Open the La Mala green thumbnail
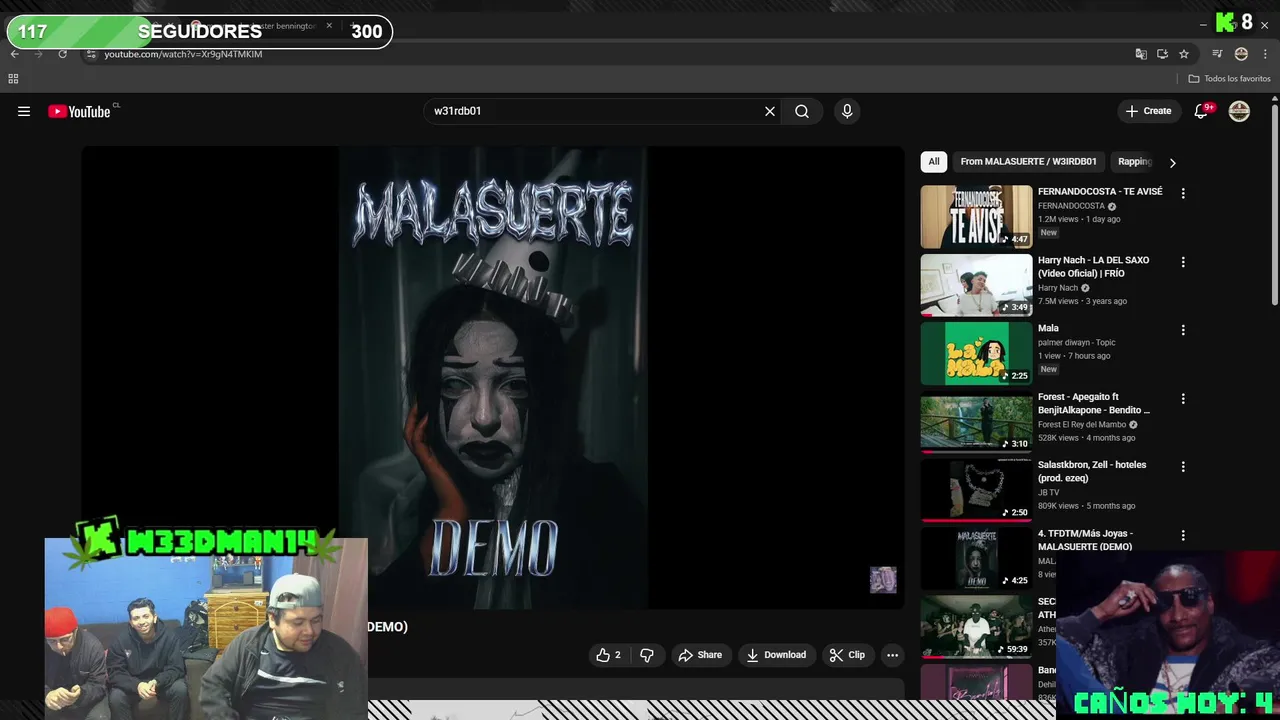Image resolution: width=1280 pixels, height=720 pixels. (976, 353)
